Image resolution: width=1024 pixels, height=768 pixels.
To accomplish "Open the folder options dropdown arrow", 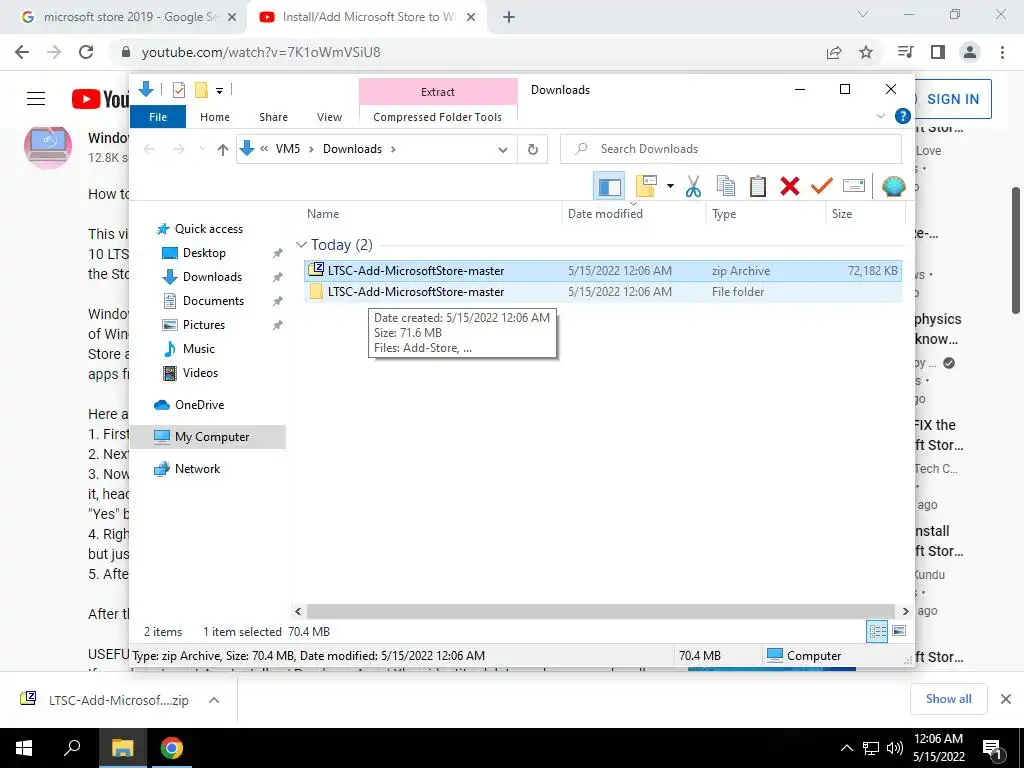I will point(670,187).
